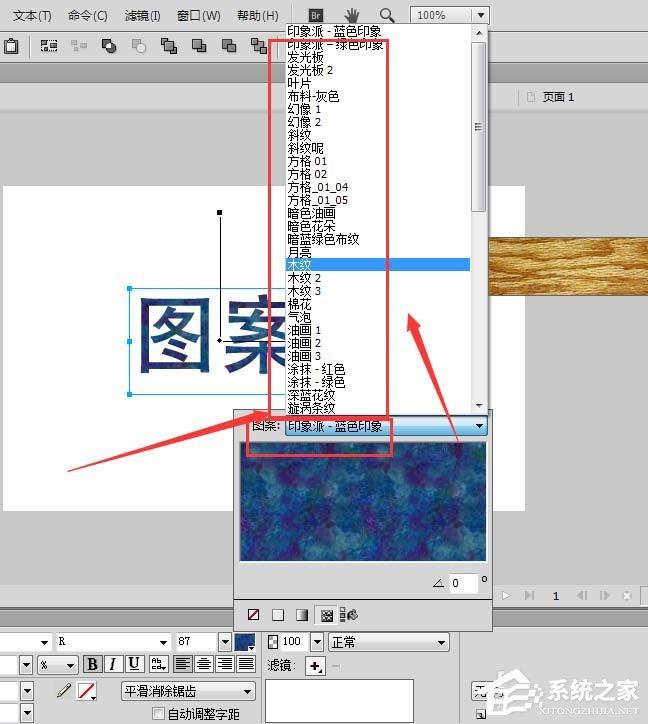The height and width of the screenshot is (724, 648).
Task: Choose the gradient fill option icon
Action: coord(302,615)
